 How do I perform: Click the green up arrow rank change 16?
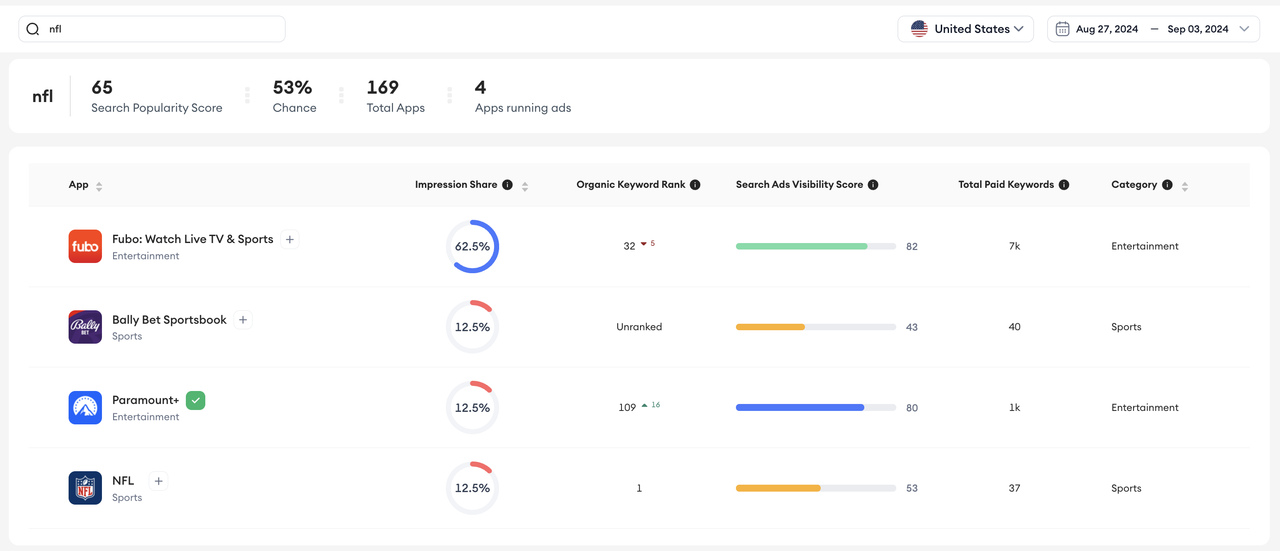(651, 405)
